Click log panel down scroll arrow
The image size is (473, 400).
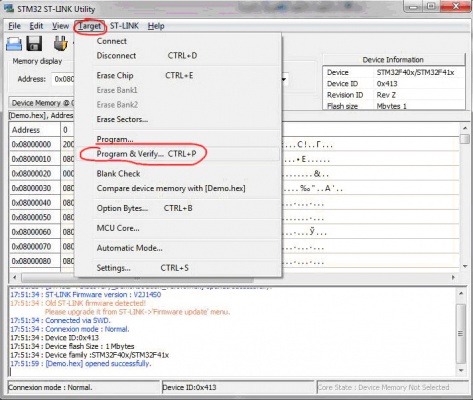pyautogui.click(x=461, y=370)
